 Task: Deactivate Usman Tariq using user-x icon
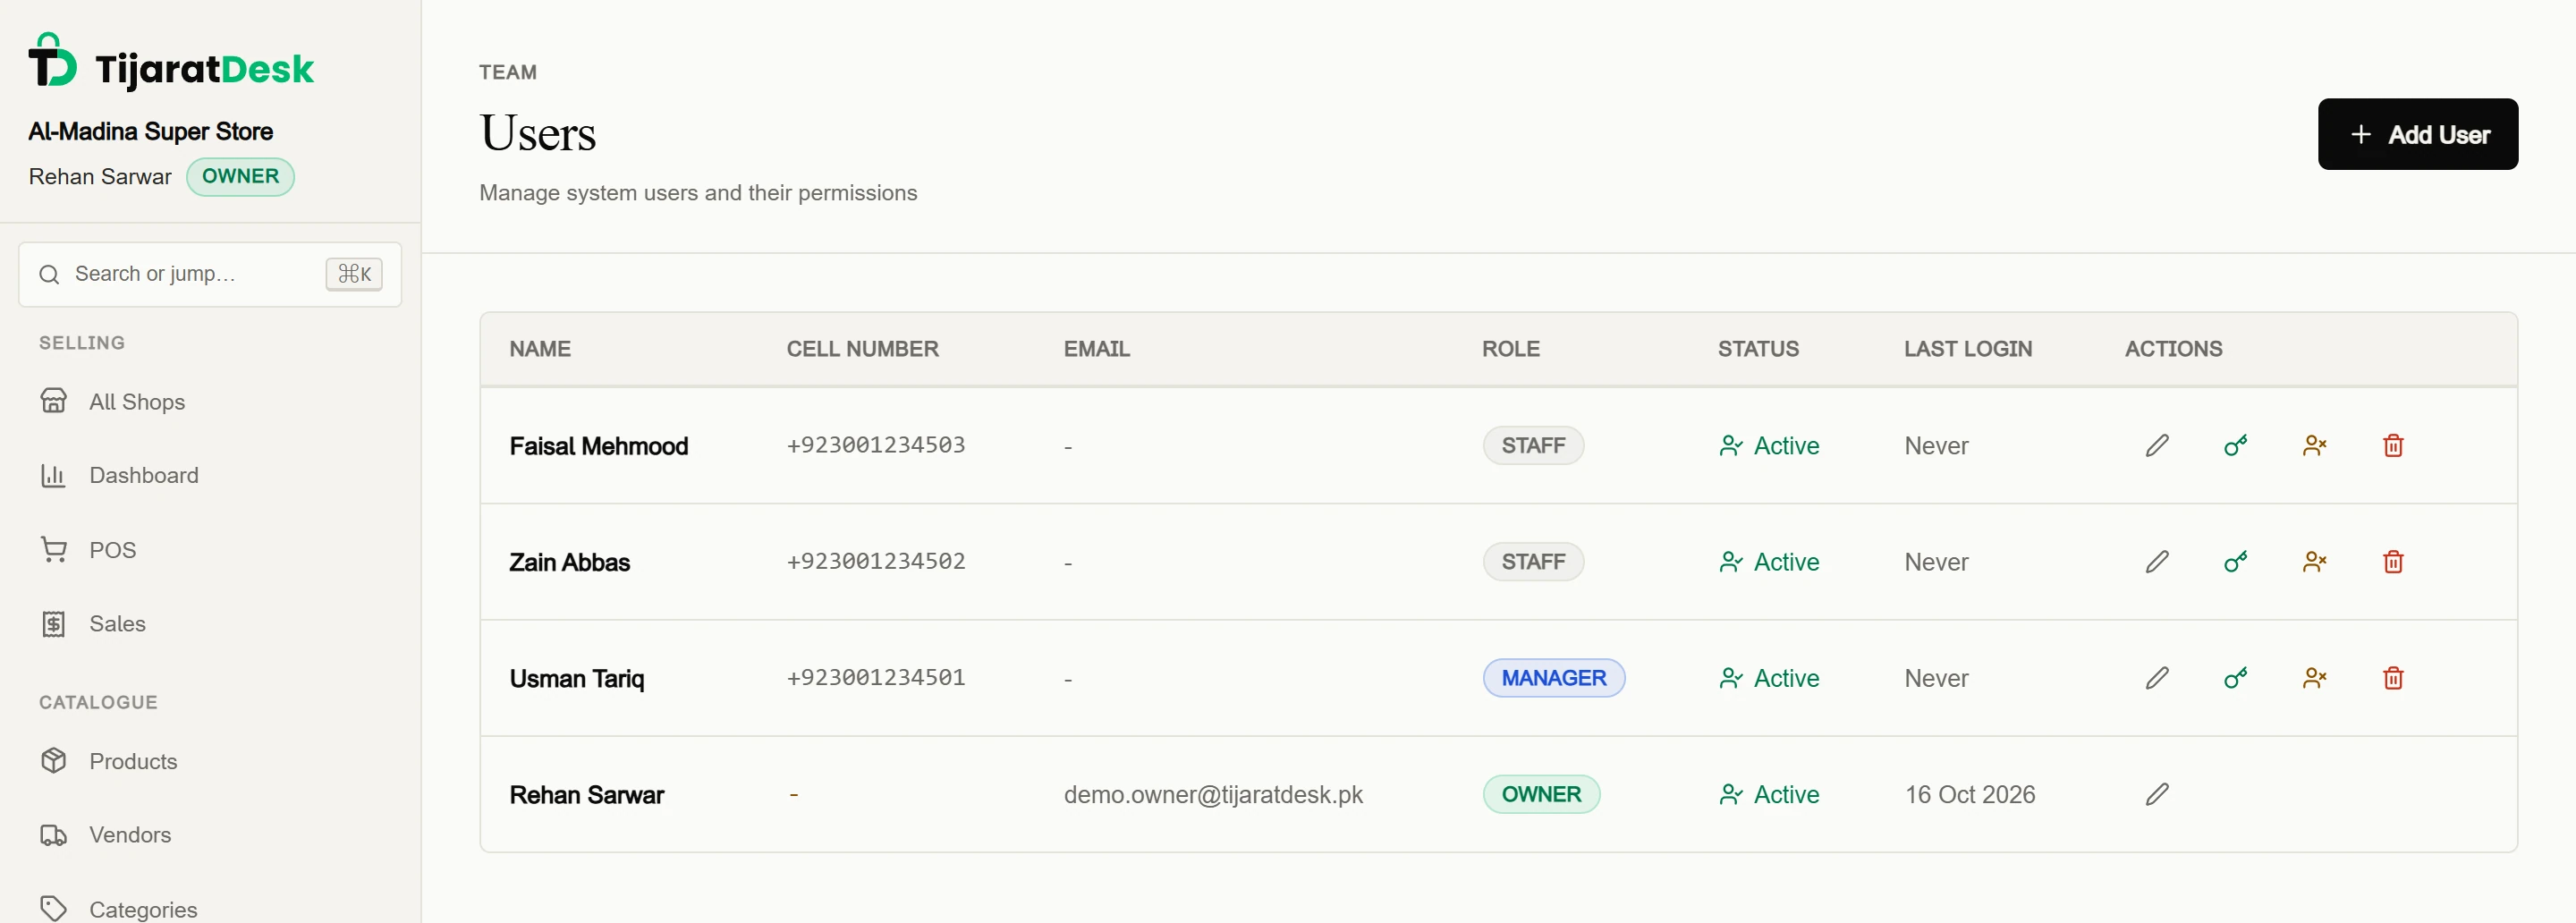(2314, 677)
